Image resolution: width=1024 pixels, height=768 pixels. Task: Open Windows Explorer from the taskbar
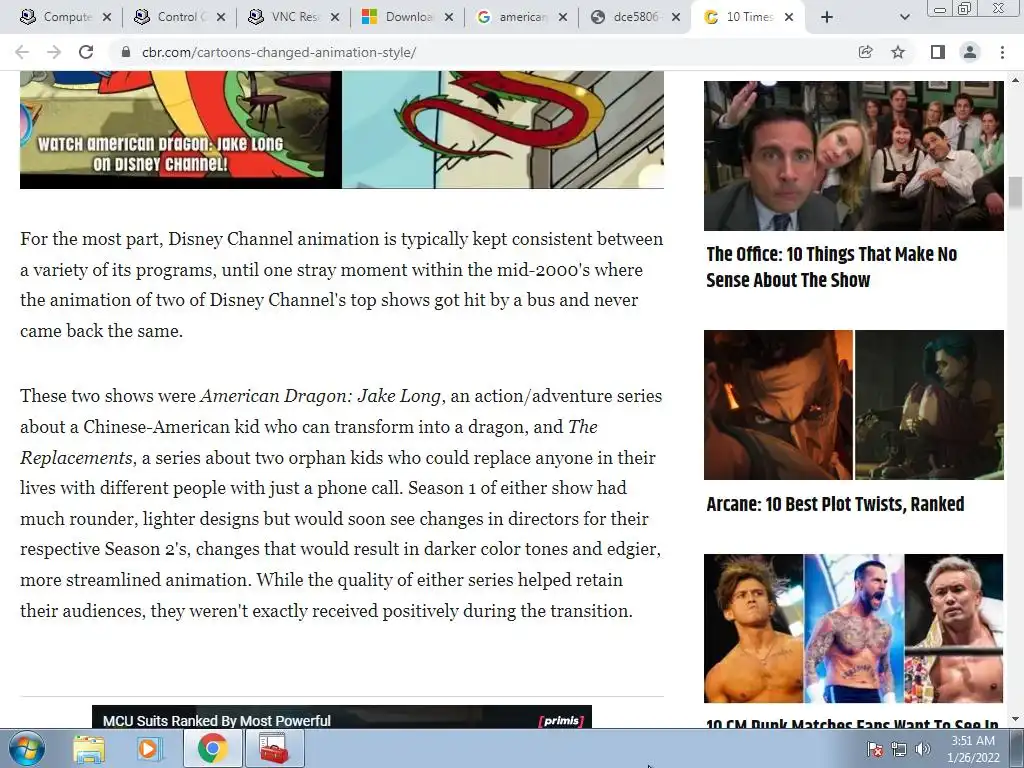point(89,749)
